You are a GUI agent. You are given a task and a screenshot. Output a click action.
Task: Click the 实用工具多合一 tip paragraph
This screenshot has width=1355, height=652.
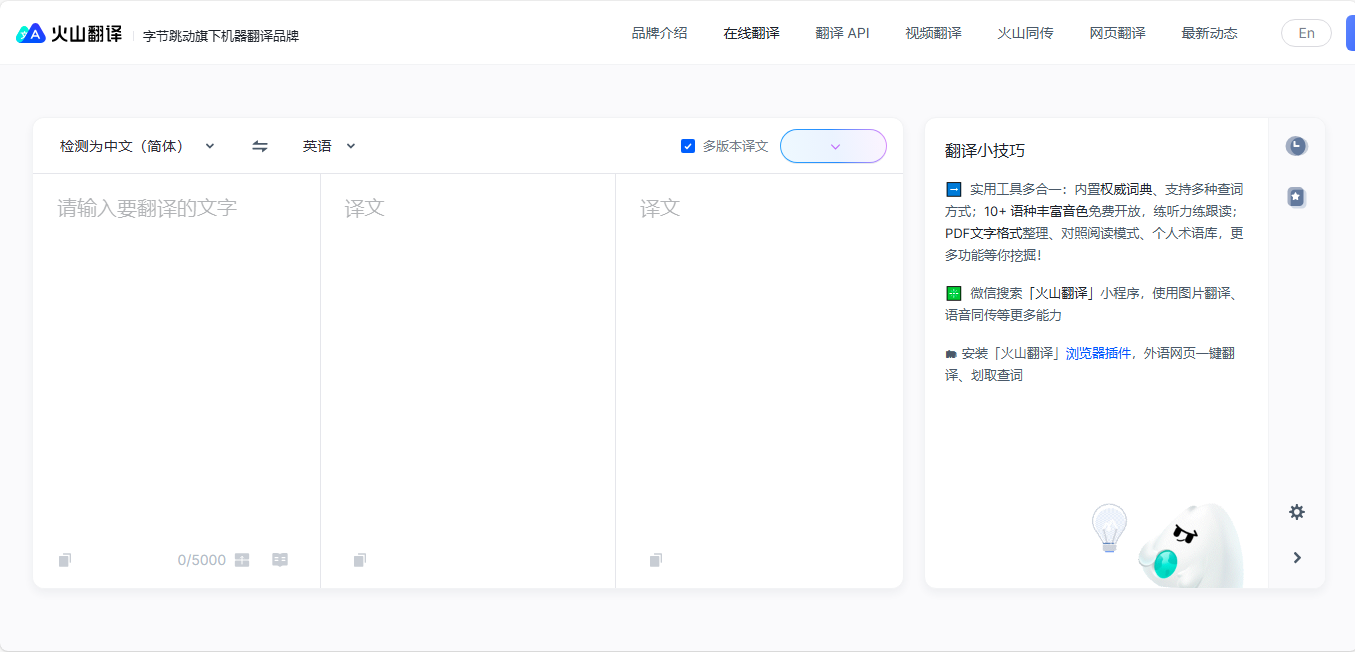point(1095,222)
